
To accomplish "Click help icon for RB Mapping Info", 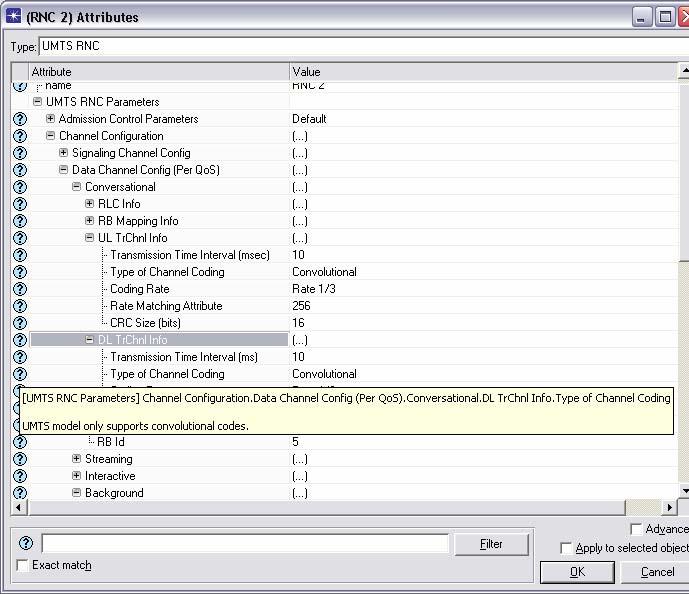I will pos(20,221).
